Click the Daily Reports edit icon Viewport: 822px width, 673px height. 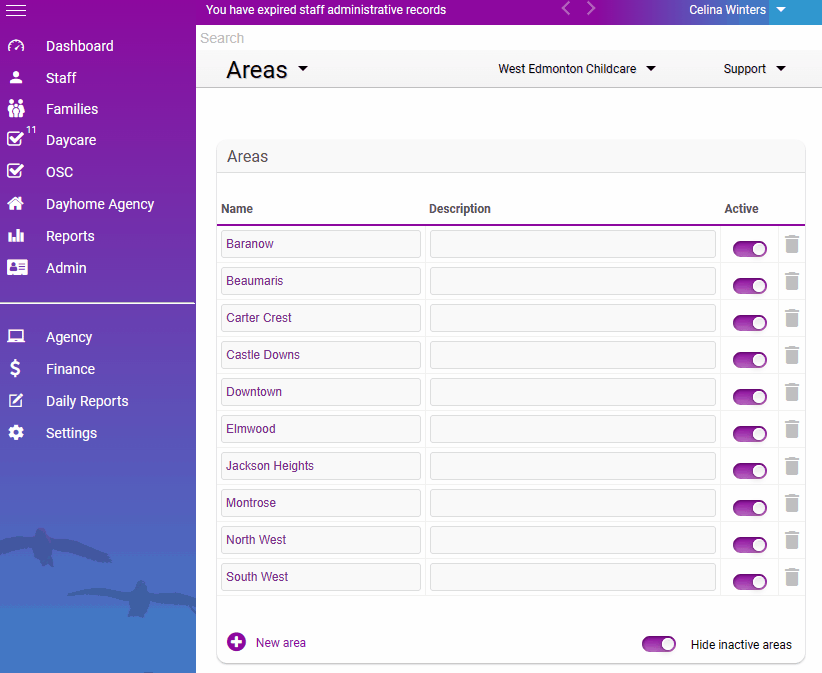click(x=16, y=400)
